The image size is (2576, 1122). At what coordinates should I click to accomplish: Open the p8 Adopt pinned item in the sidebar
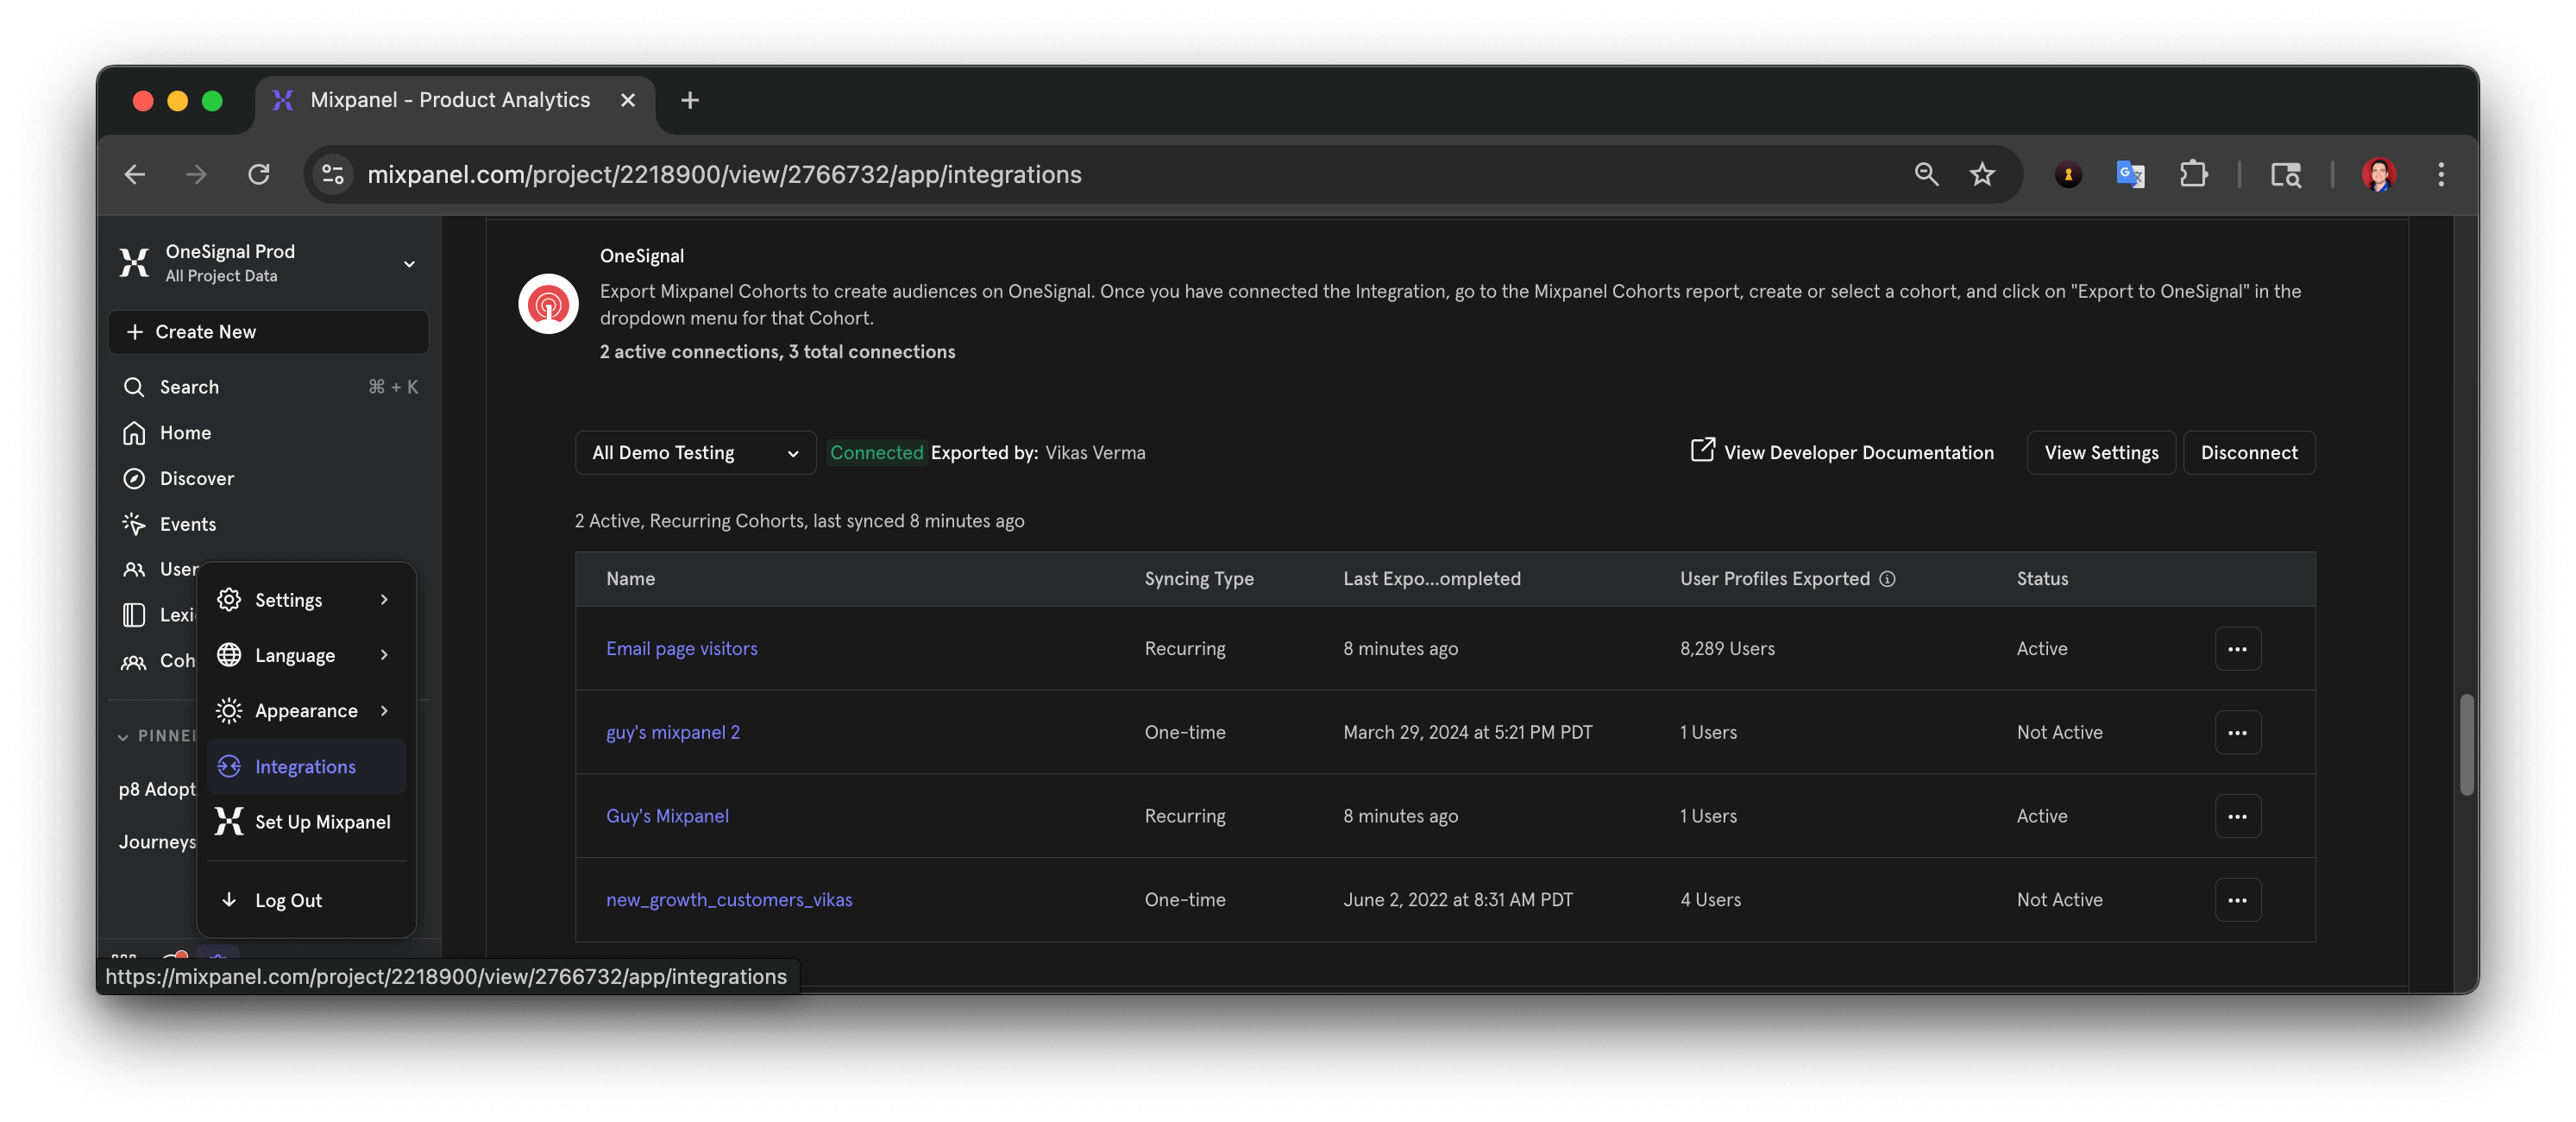click(157, 789)
